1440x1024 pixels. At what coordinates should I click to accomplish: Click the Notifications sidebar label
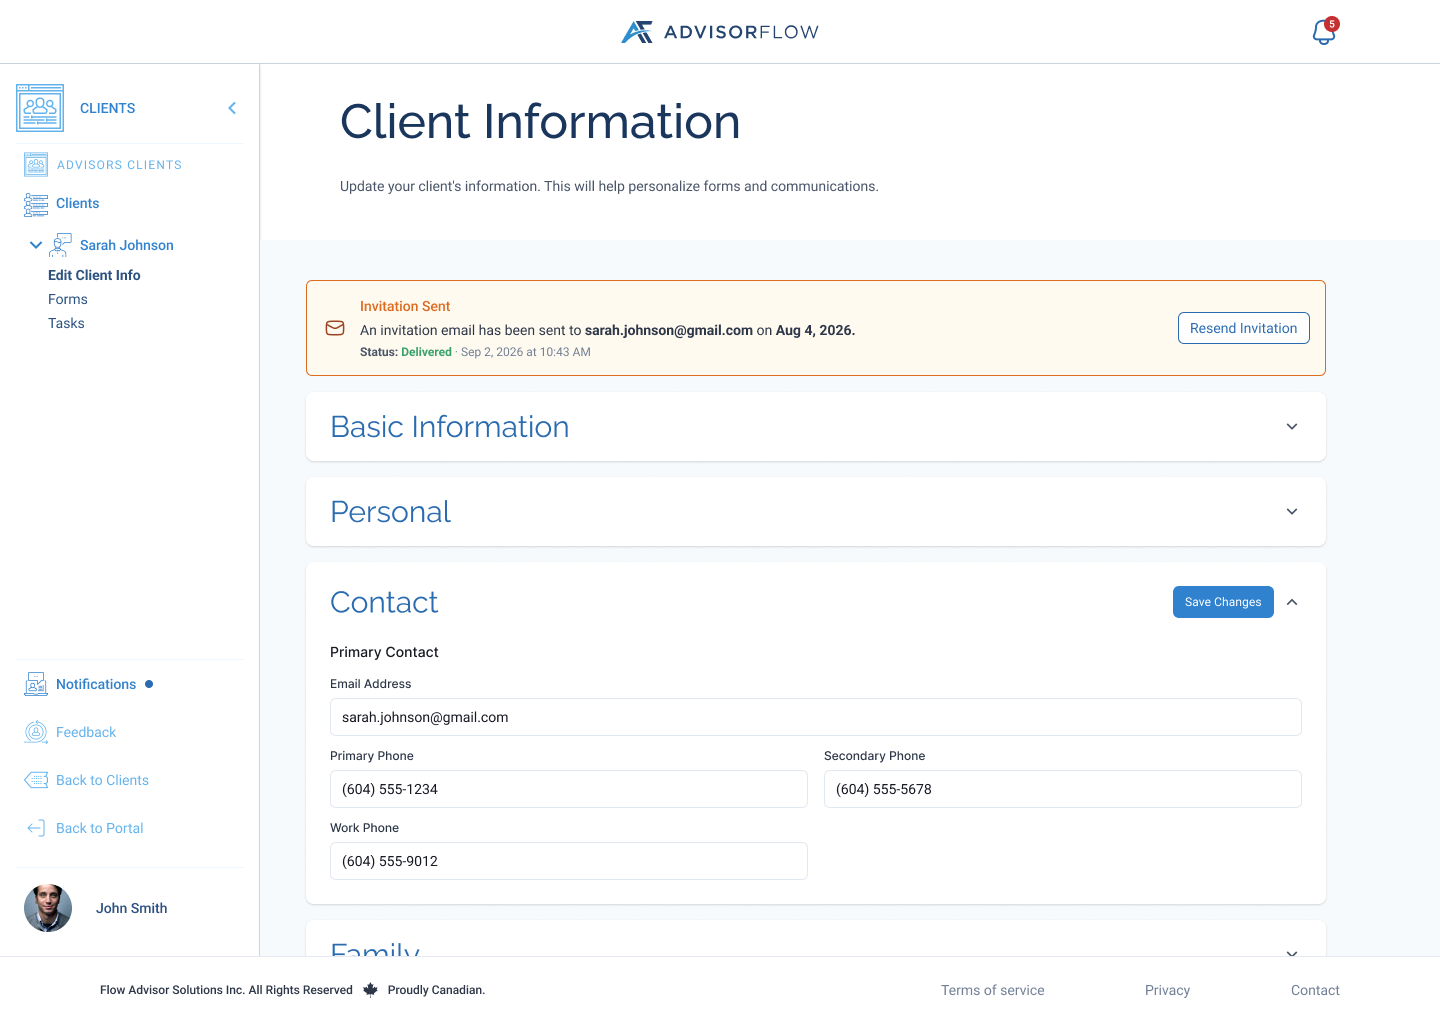coord(96,684)
